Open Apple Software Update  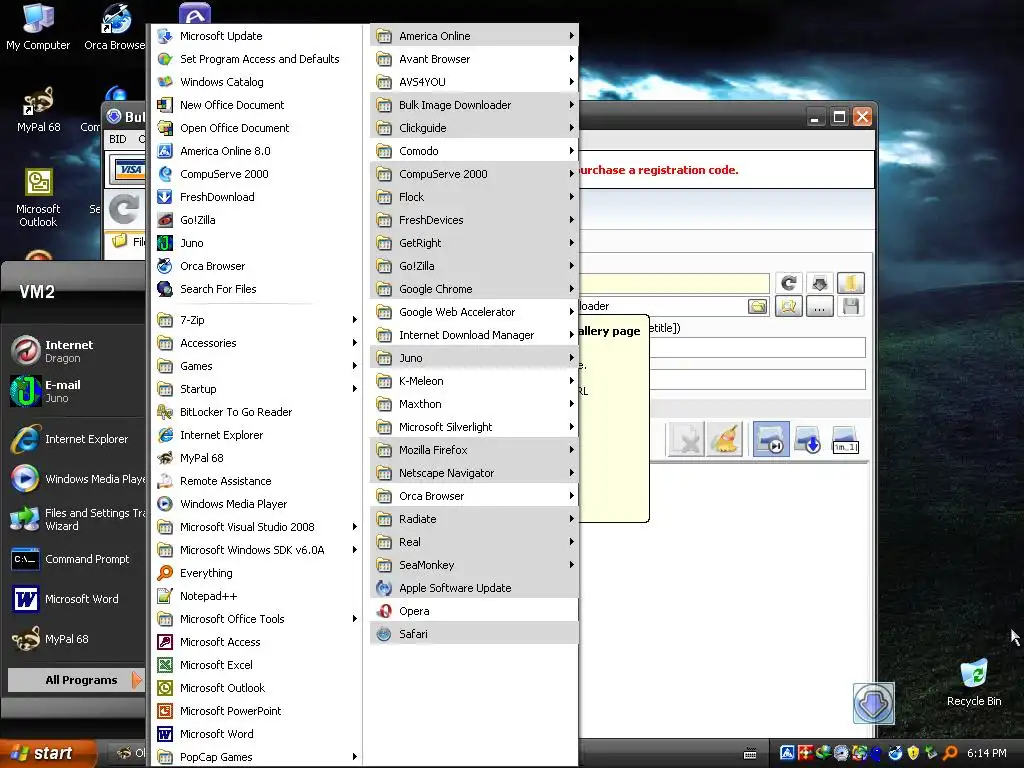click(x=474, y=588)
